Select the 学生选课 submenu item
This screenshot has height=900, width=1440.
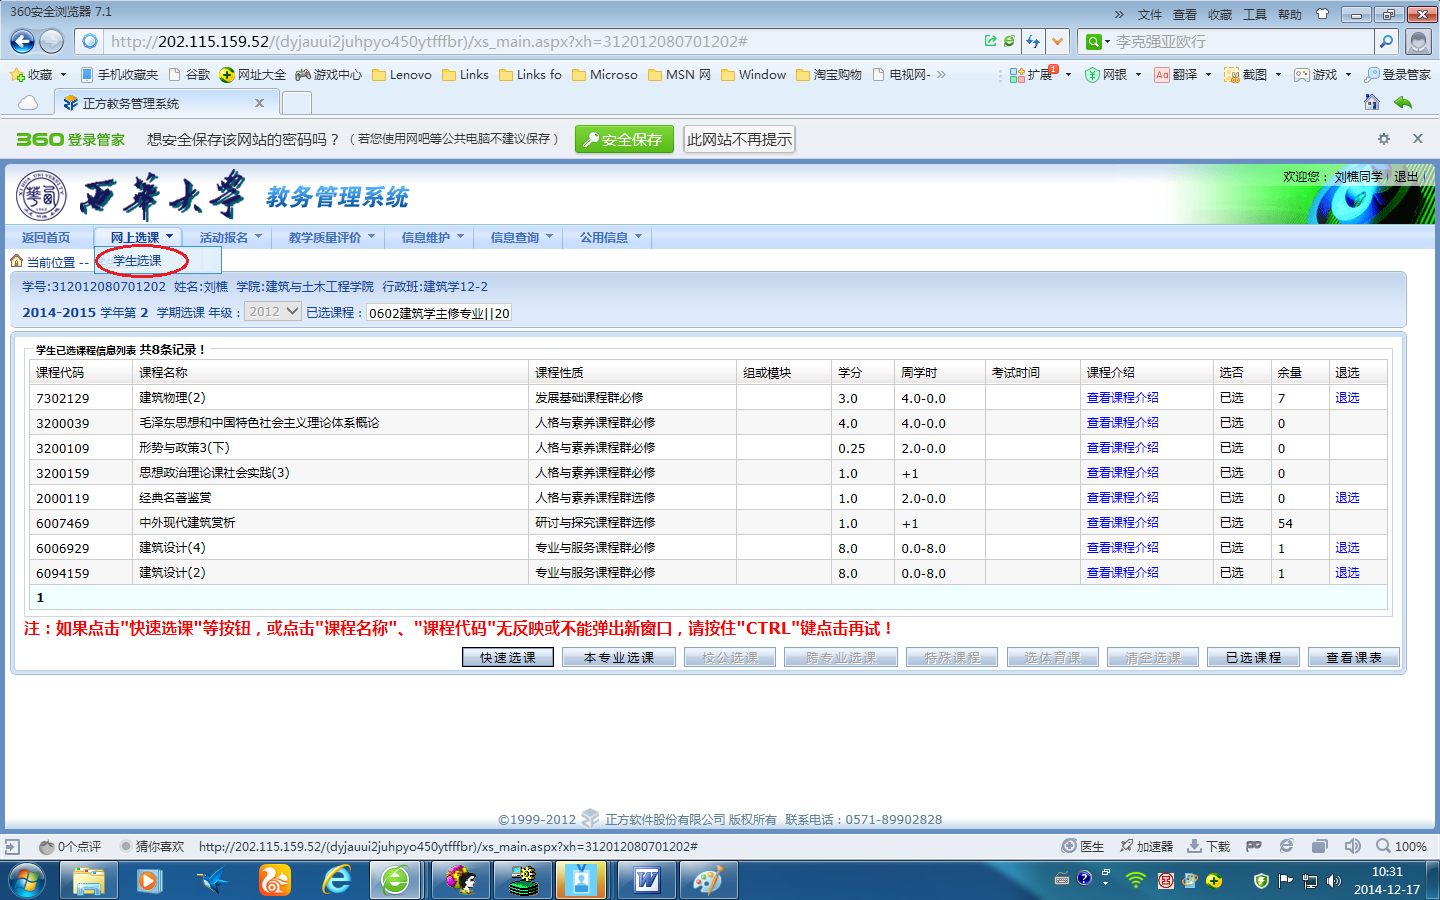pos(137,261)
